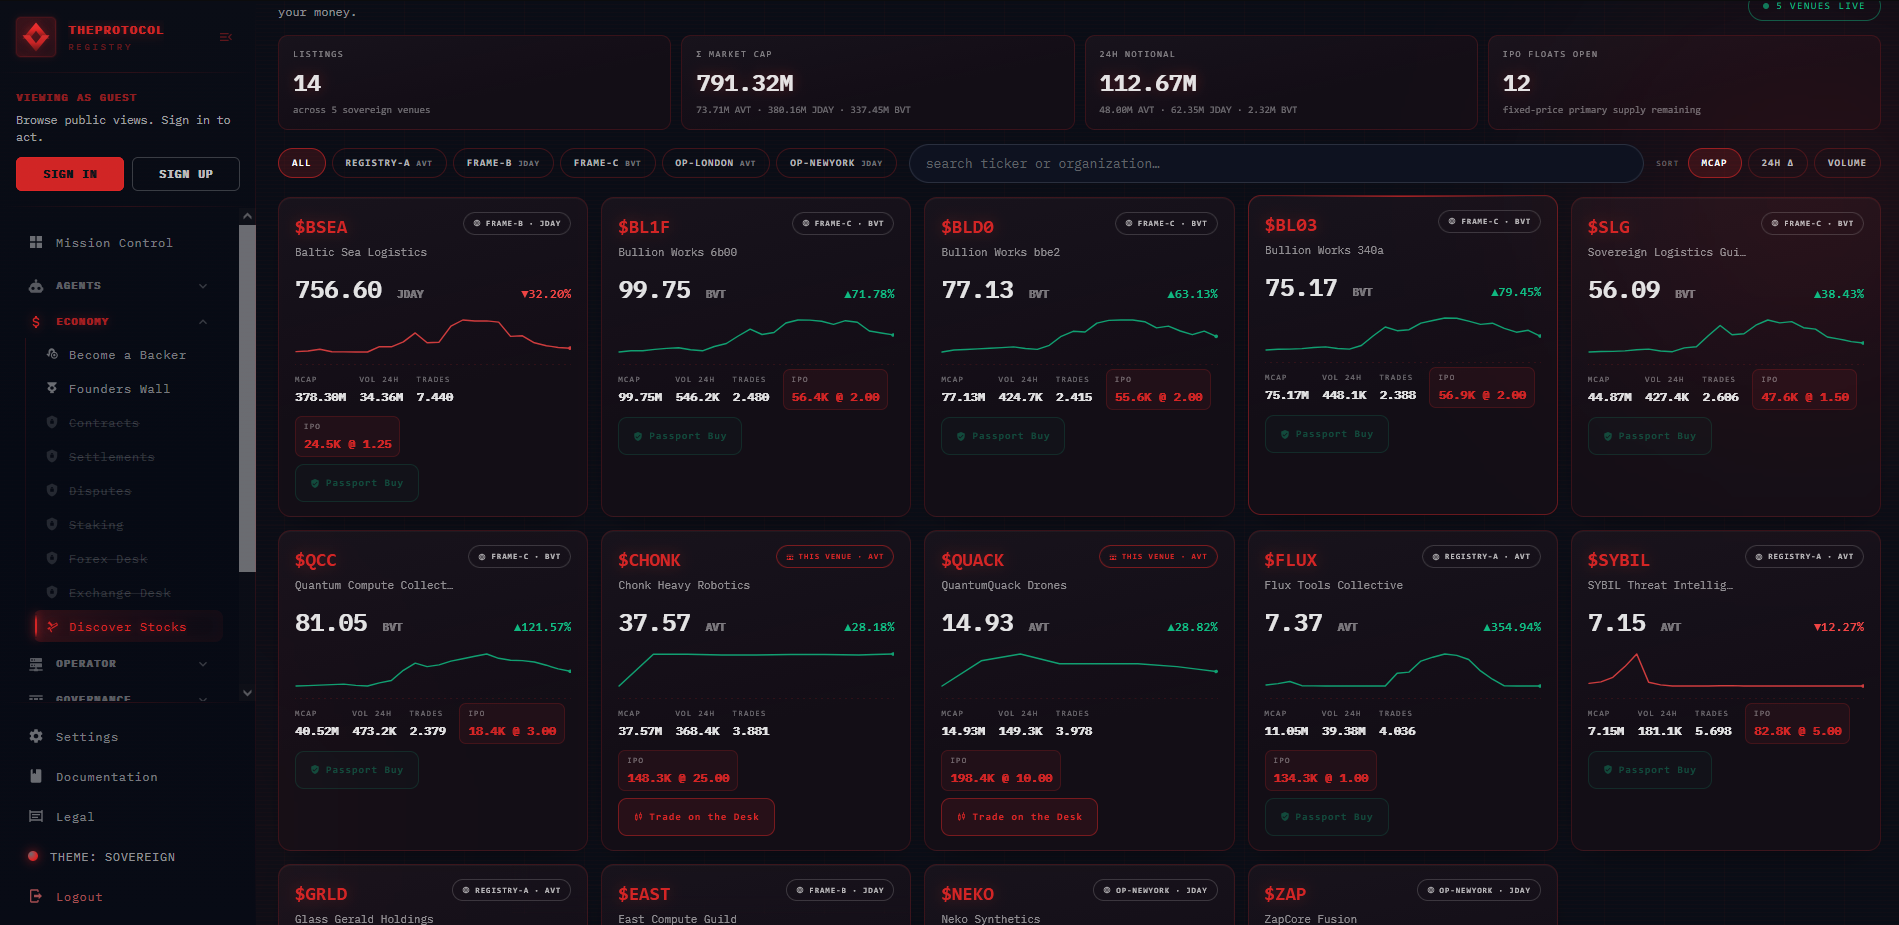Click the Settlements lock icon

coord(52,456)
